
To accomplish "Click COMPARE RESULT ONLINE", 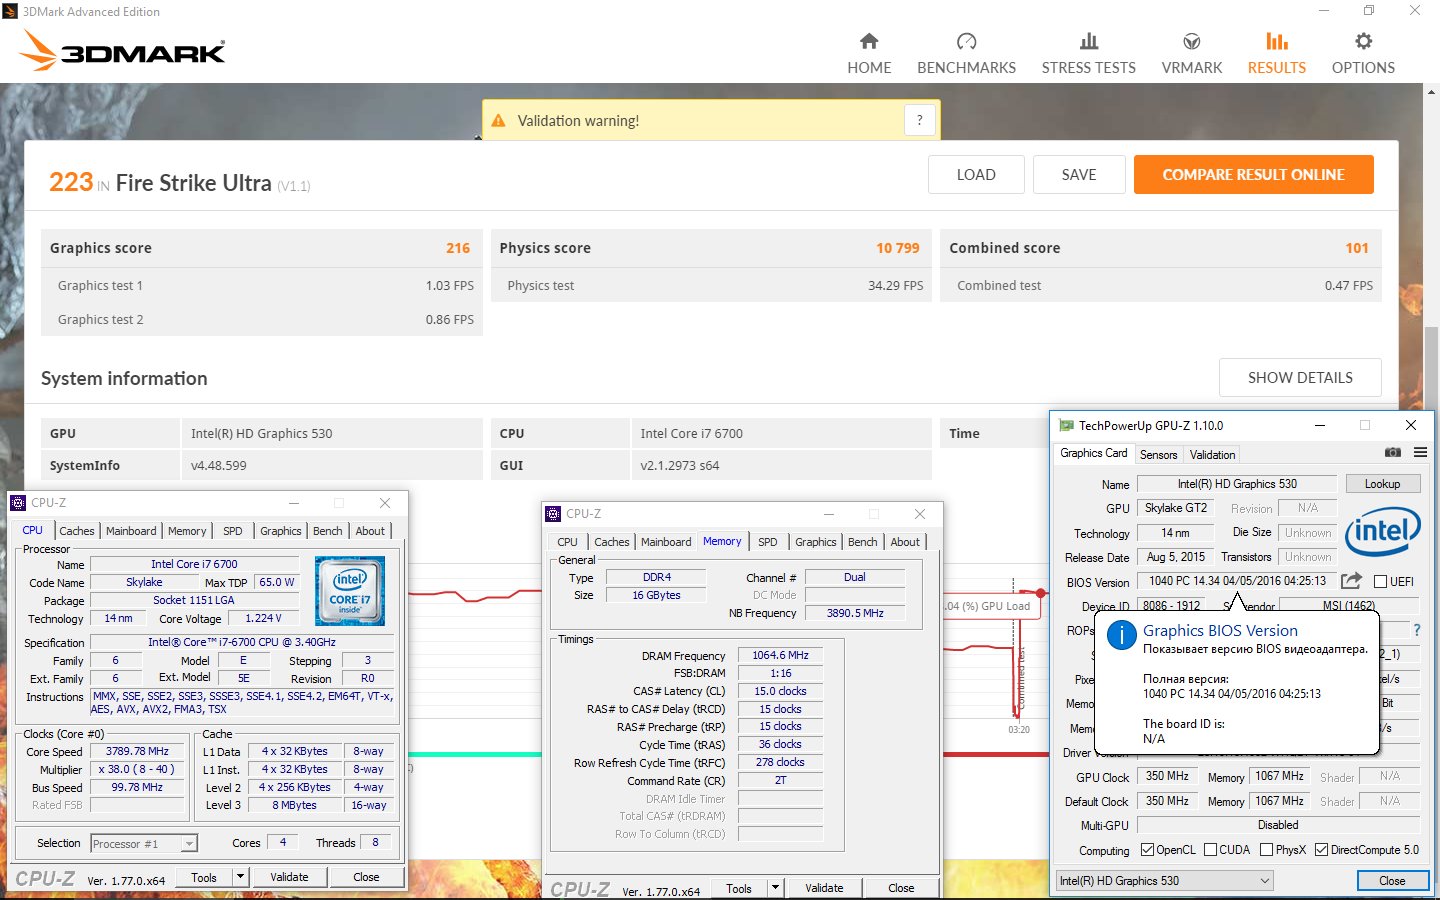I will coord(1253,174).
